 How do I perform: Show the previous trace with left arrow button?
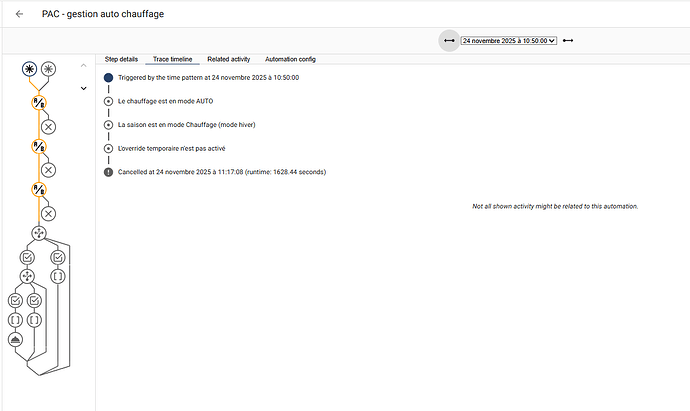pyautogui.click(x=449, y=40)
